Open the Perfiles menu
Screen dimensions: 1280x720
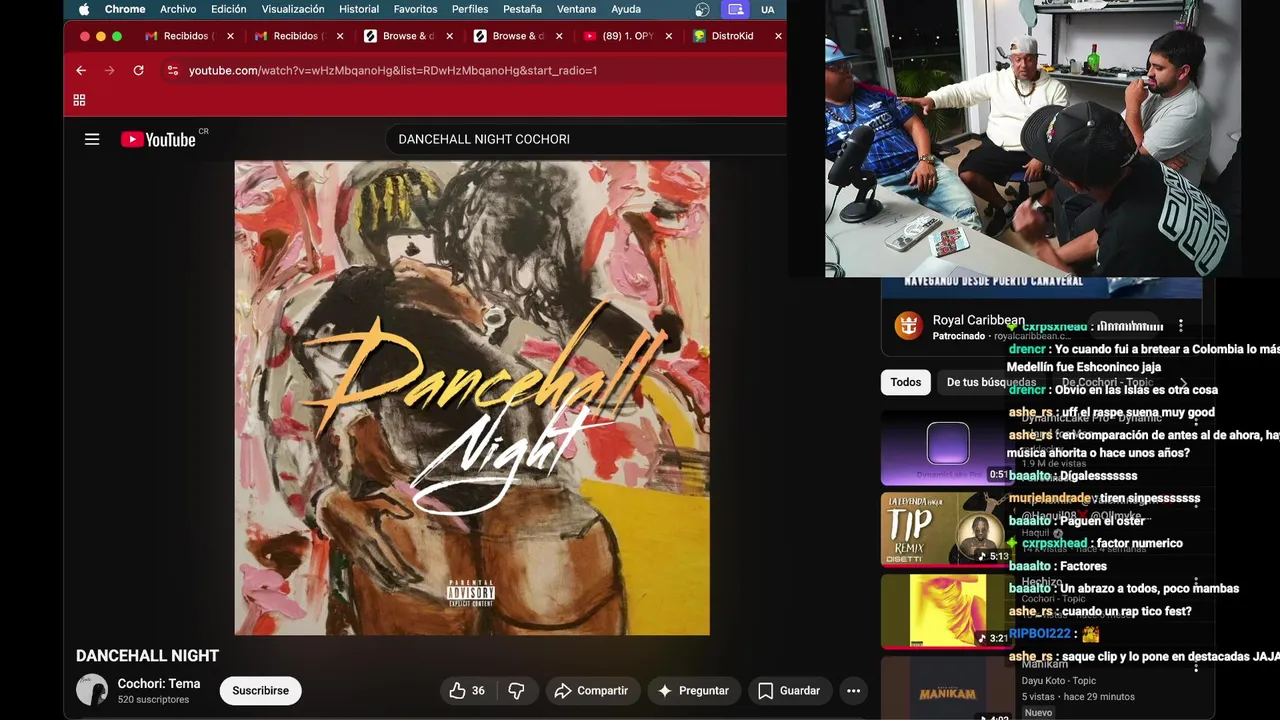(470, 9)
